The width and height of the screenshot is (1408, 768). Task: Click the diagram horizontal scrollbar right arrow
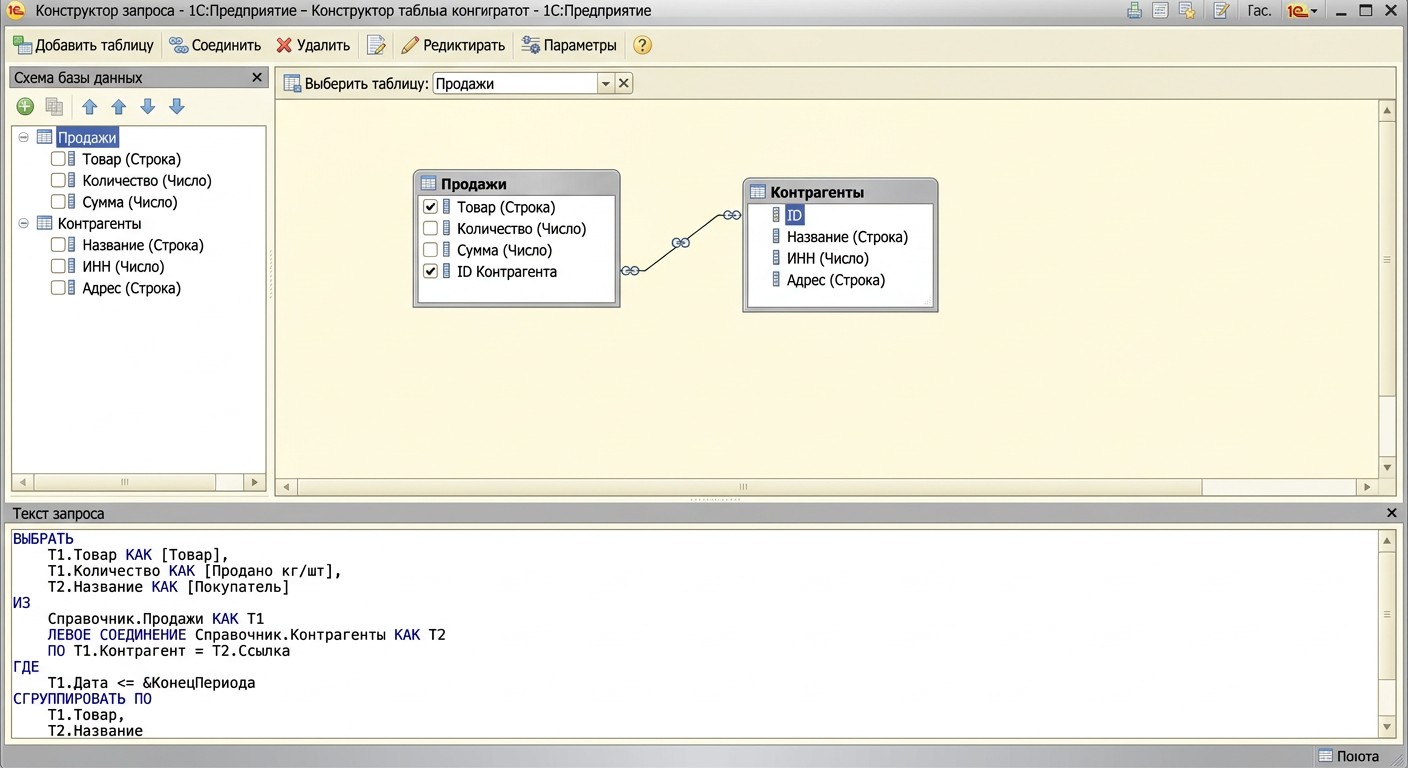(x=1369, y=487)
